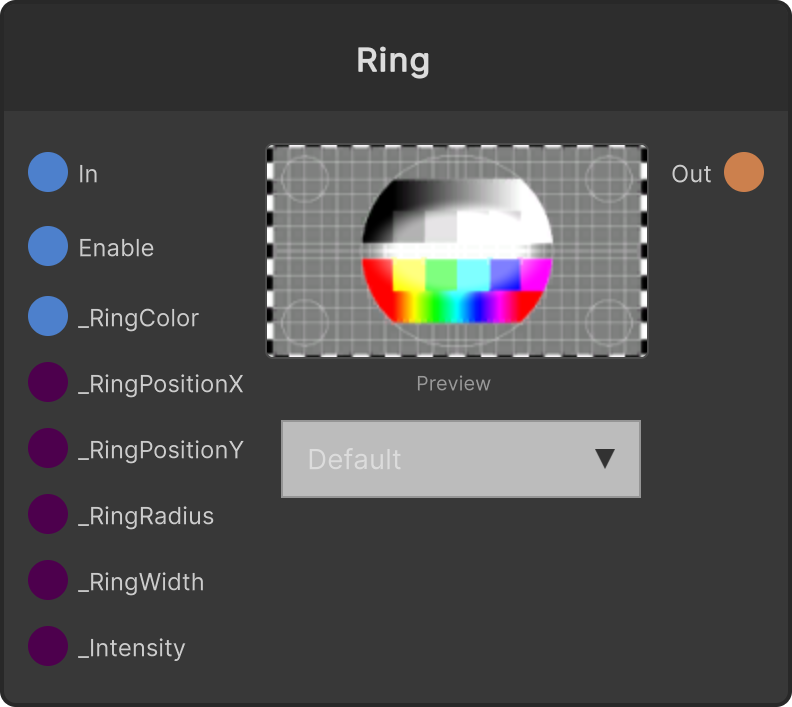Click the _RingRadius label text
Screen dimensions: 792x707
[146, 516]
